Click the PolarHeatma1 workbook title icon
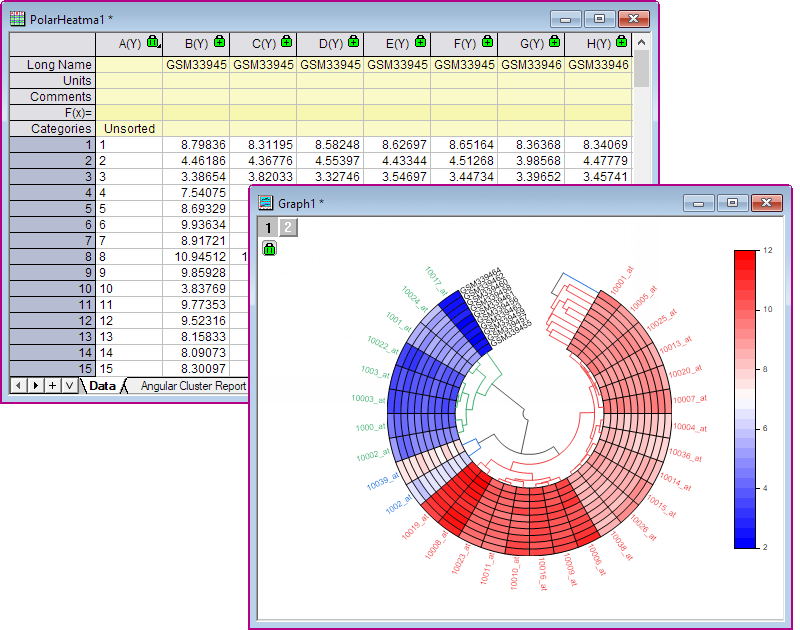Screen dimensions: 800x630 18,19
